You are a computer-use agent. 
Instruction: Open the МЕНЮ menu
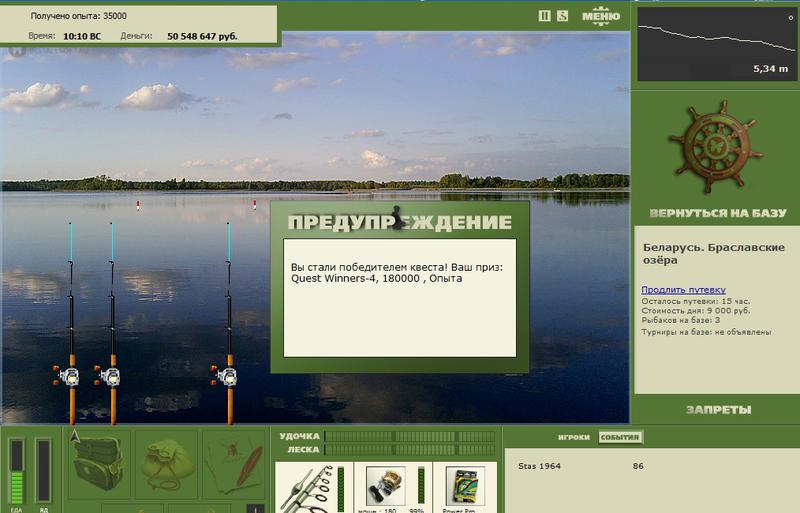(x=601, y=16)
